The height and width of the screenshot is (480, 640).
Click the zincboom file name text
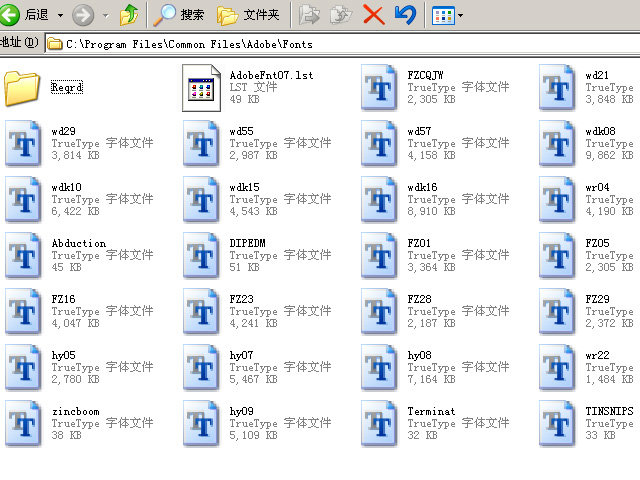point(76,411)
